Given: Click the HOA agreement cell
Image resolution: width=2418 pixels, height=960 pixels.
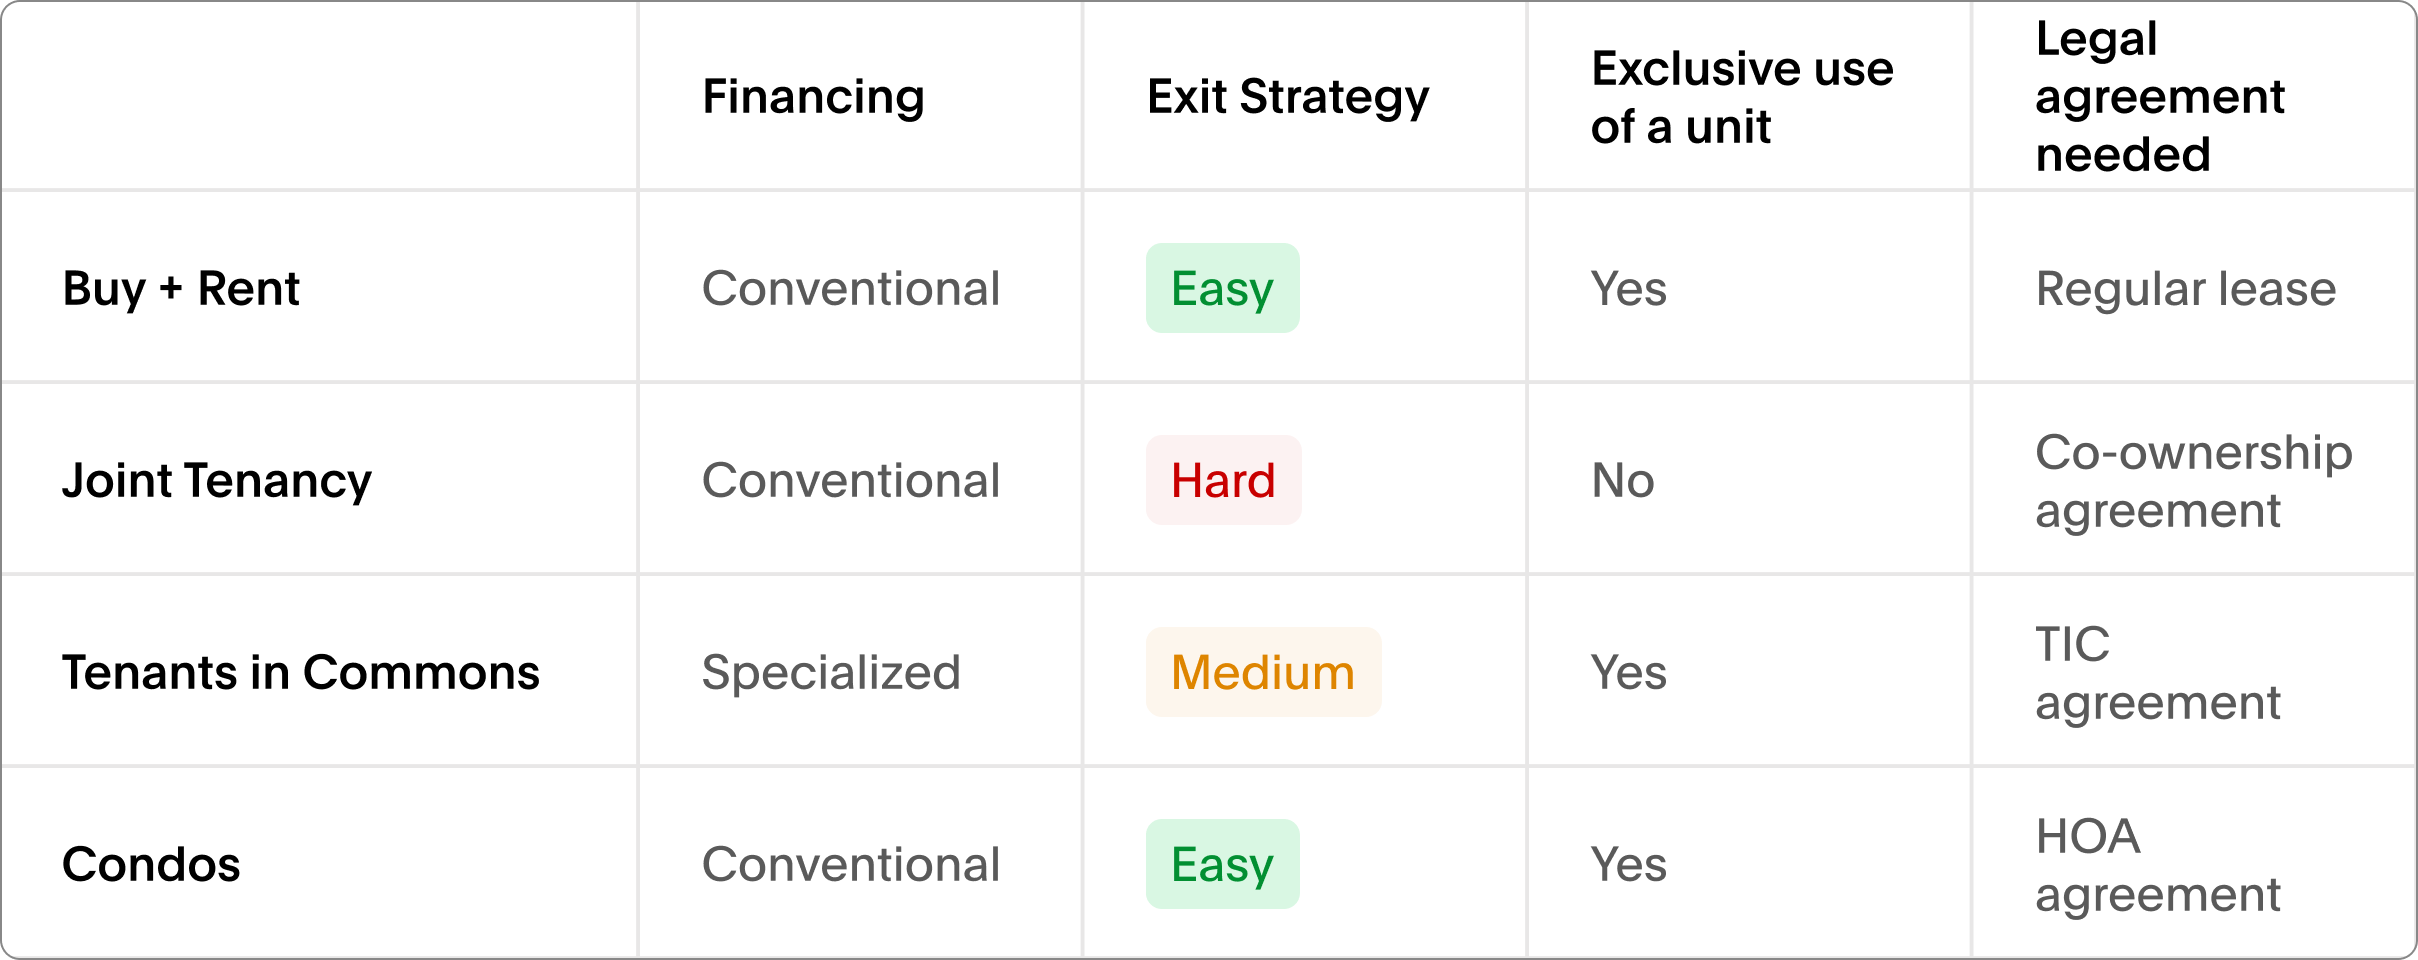Looking at the screenshot, I should (2158, 865).
